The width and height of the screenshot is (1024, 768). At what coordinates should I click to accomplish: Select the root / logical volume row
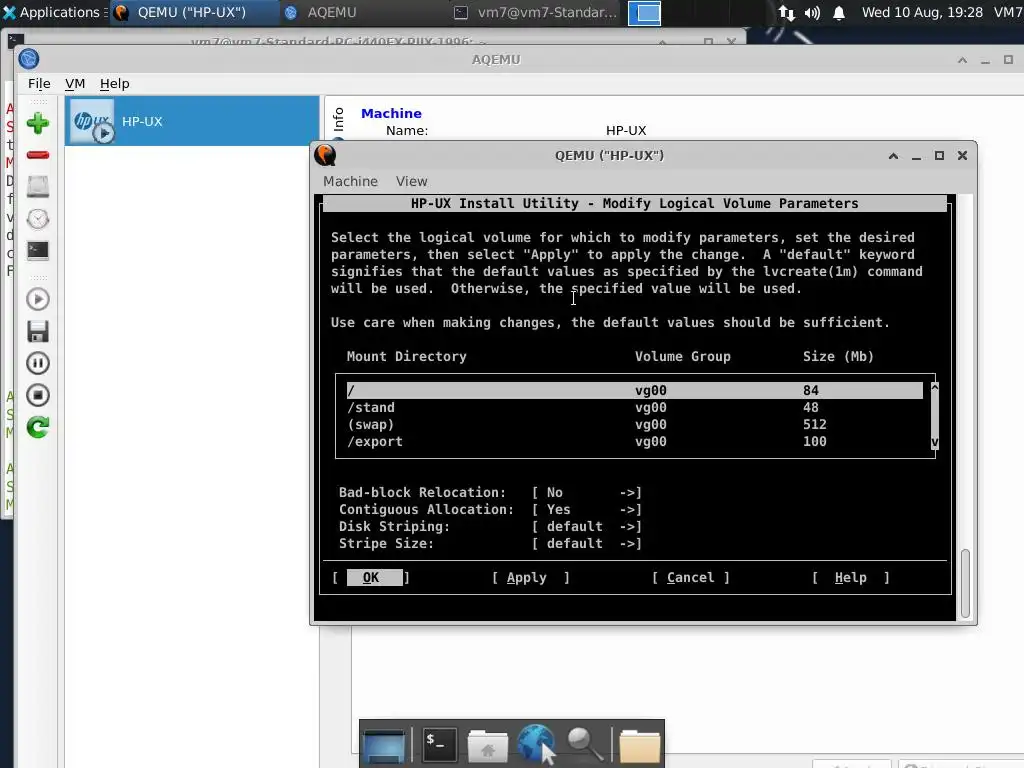(635, 391)
